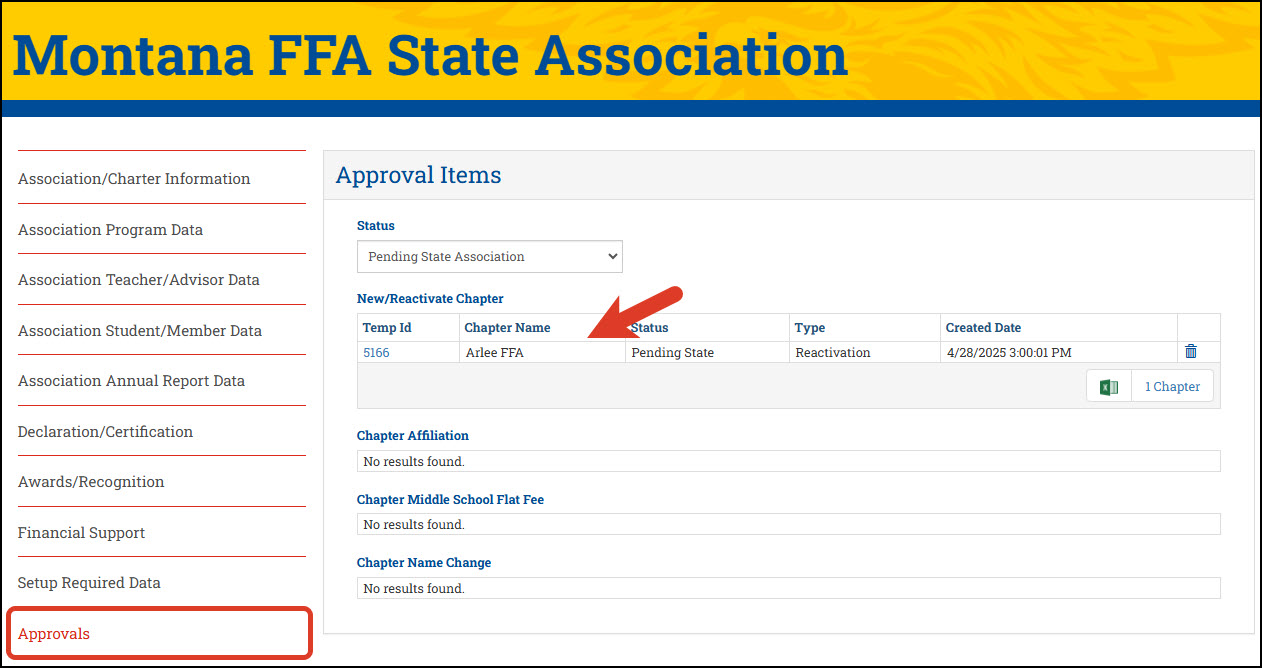Open Temp Id 5166 link

pyautogui.click(x=376, y=353)
